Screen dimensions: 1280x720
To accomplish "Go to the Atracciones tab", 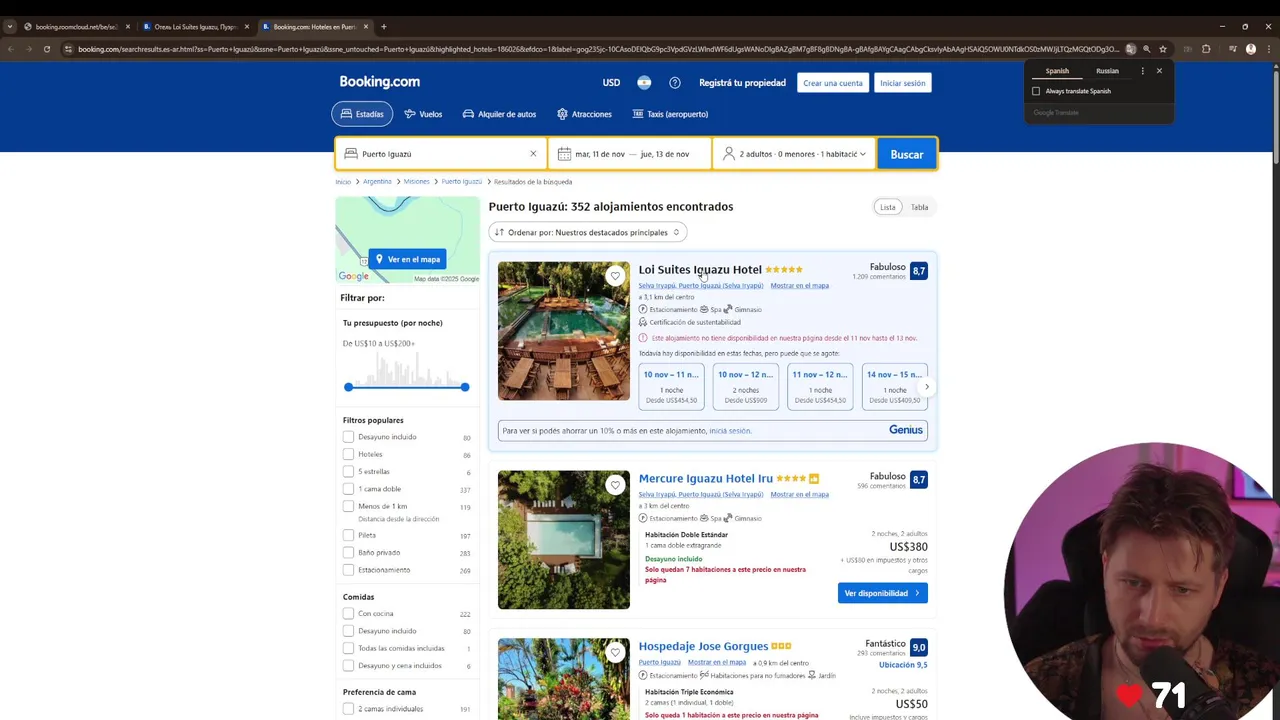I will pos(584,114).
